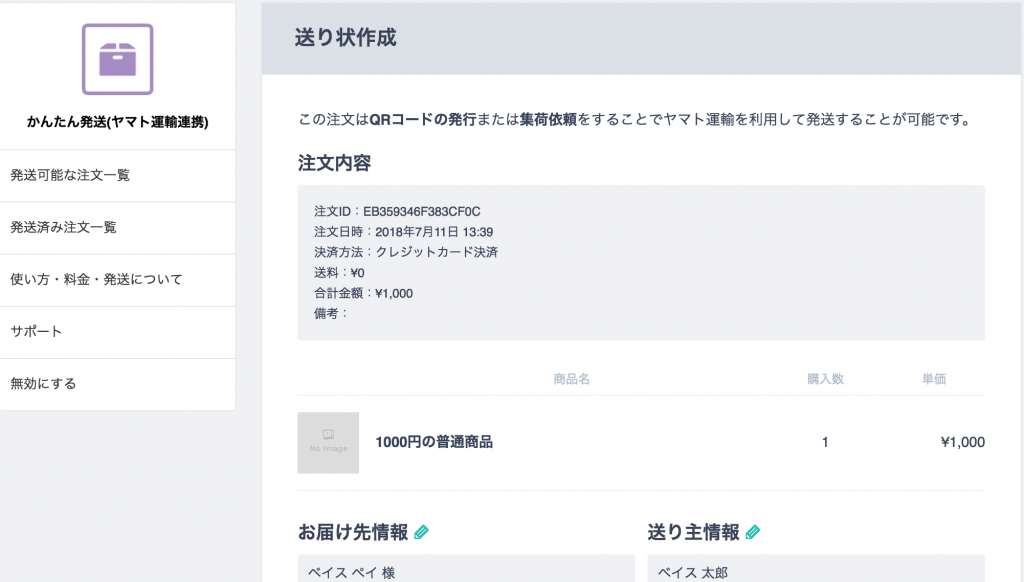Image resolution: width=1024 pixels, height=582 pixels.
Task: Open 発送済み注文一覧 in sidebar
Action: click(x=118, y=227)
